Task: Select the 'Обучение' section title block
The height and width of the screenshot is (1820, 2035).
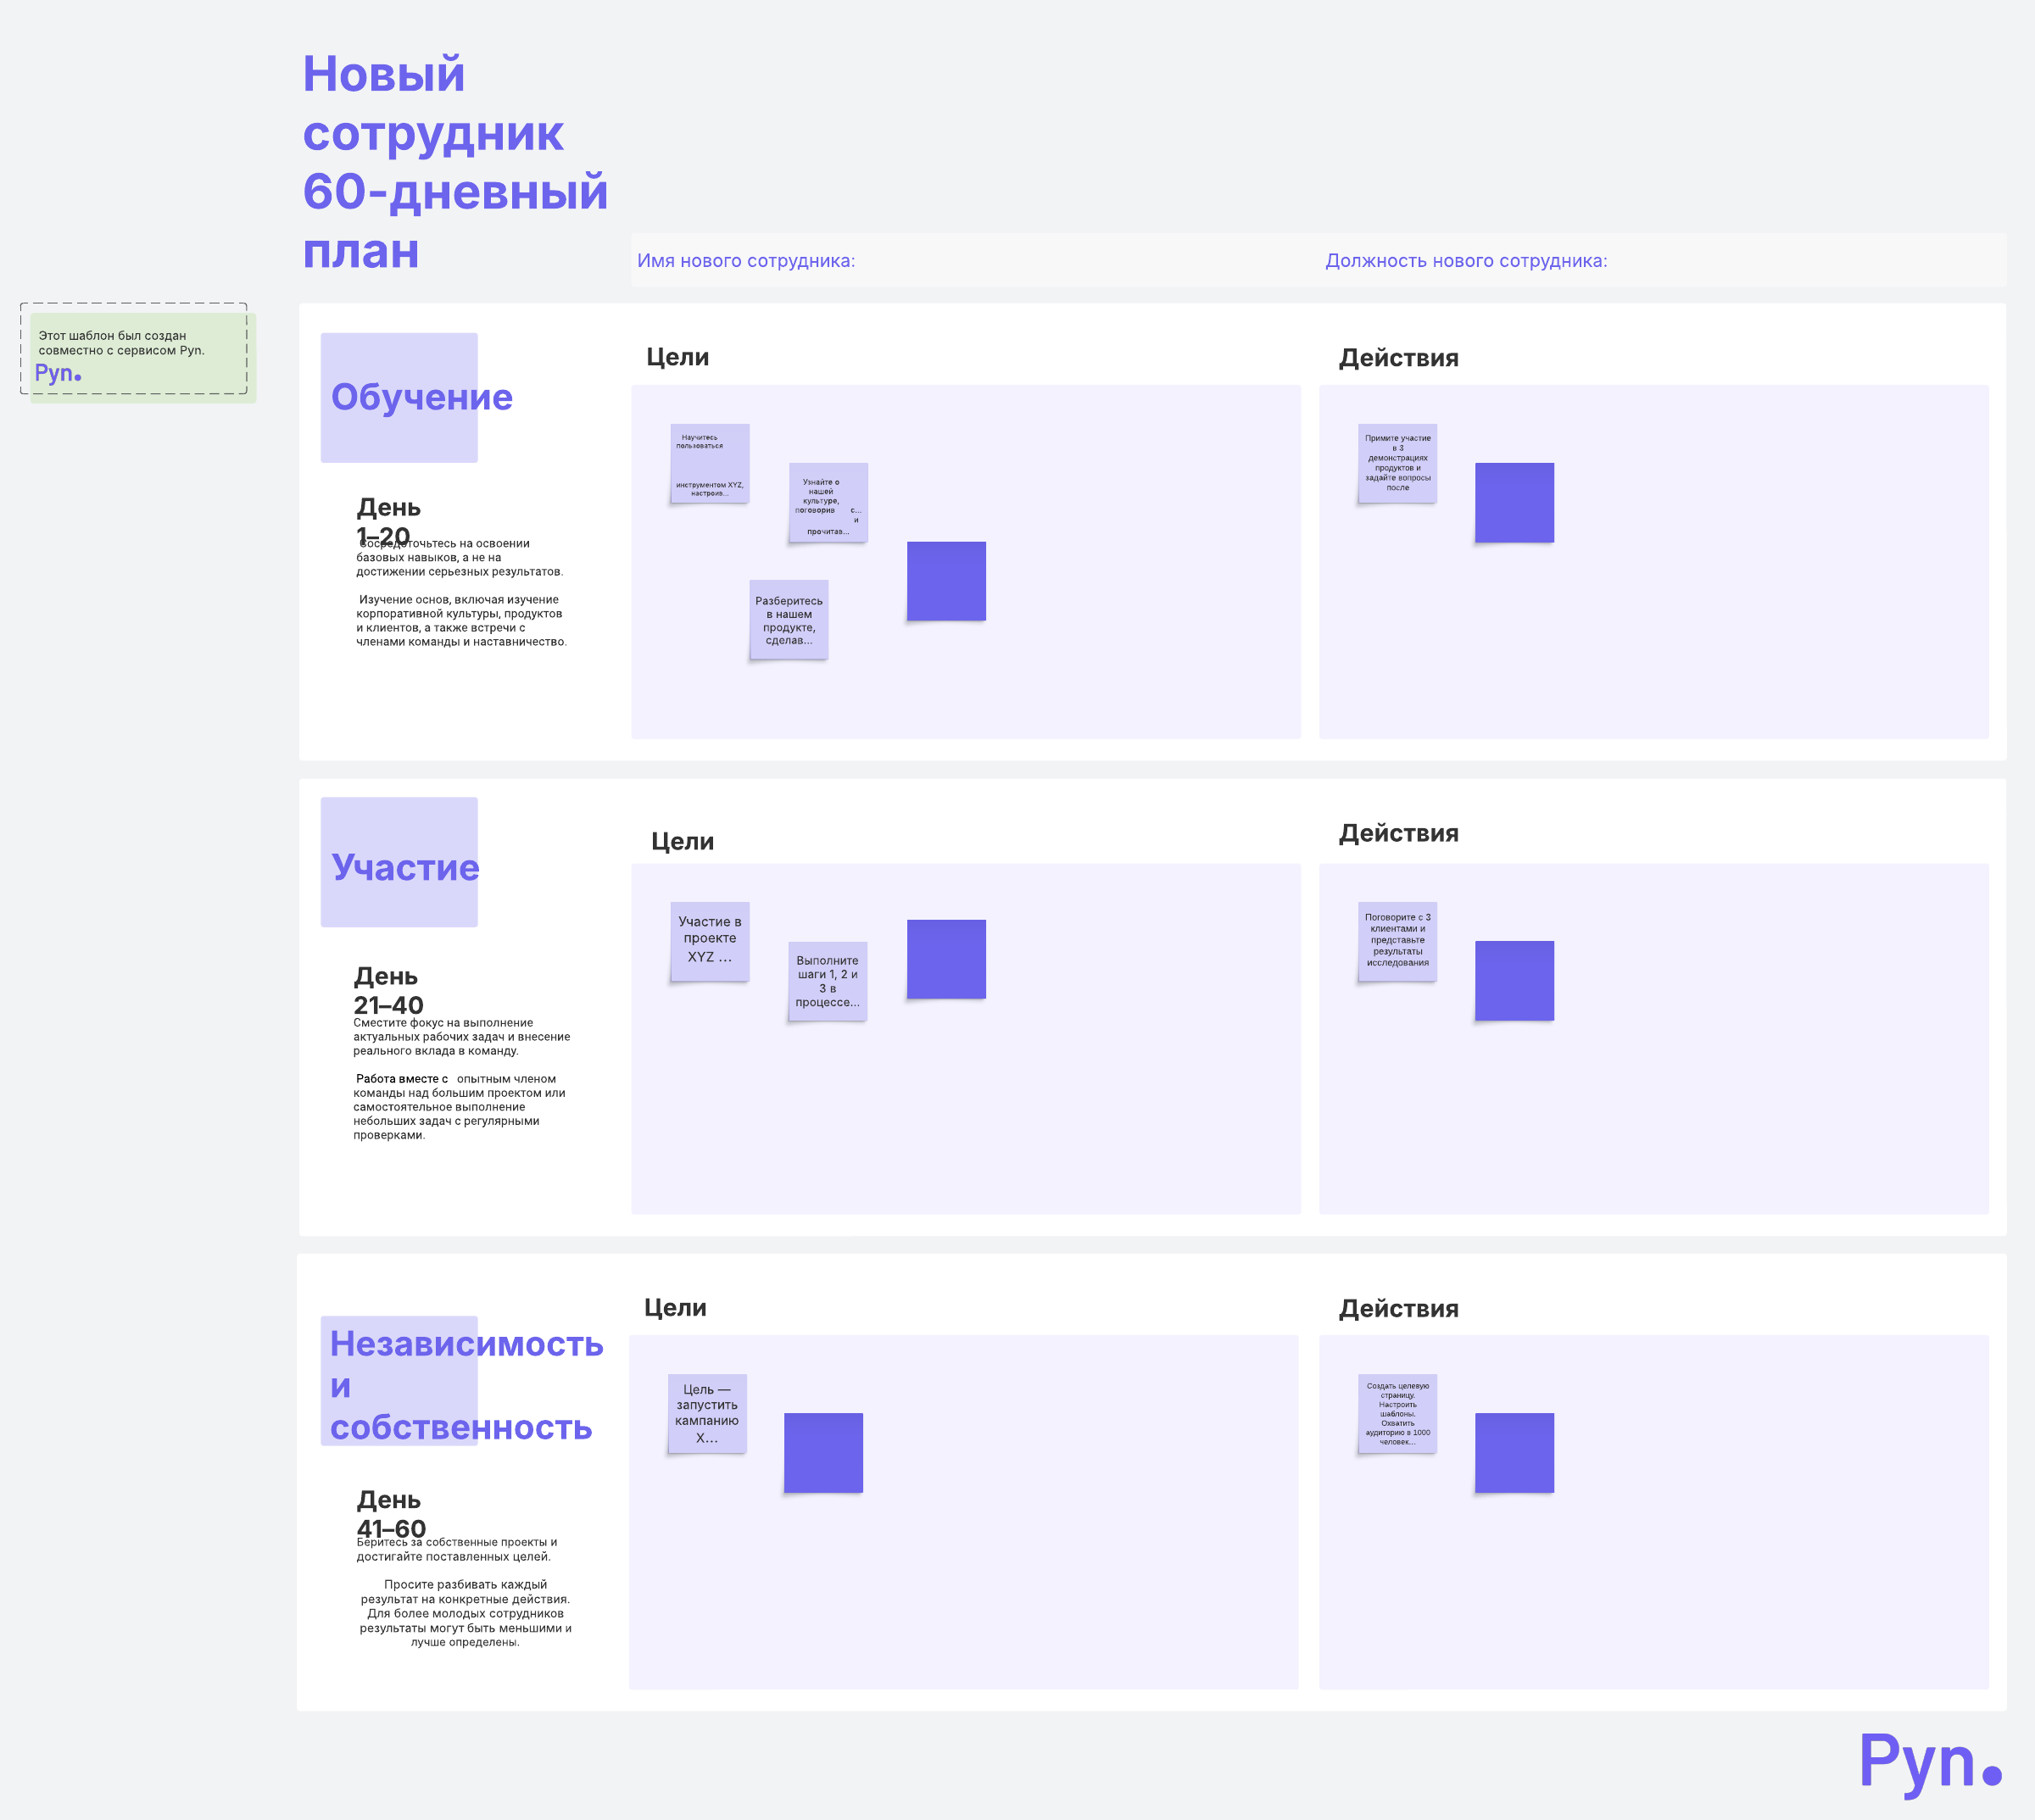Action: pos(399,397)
